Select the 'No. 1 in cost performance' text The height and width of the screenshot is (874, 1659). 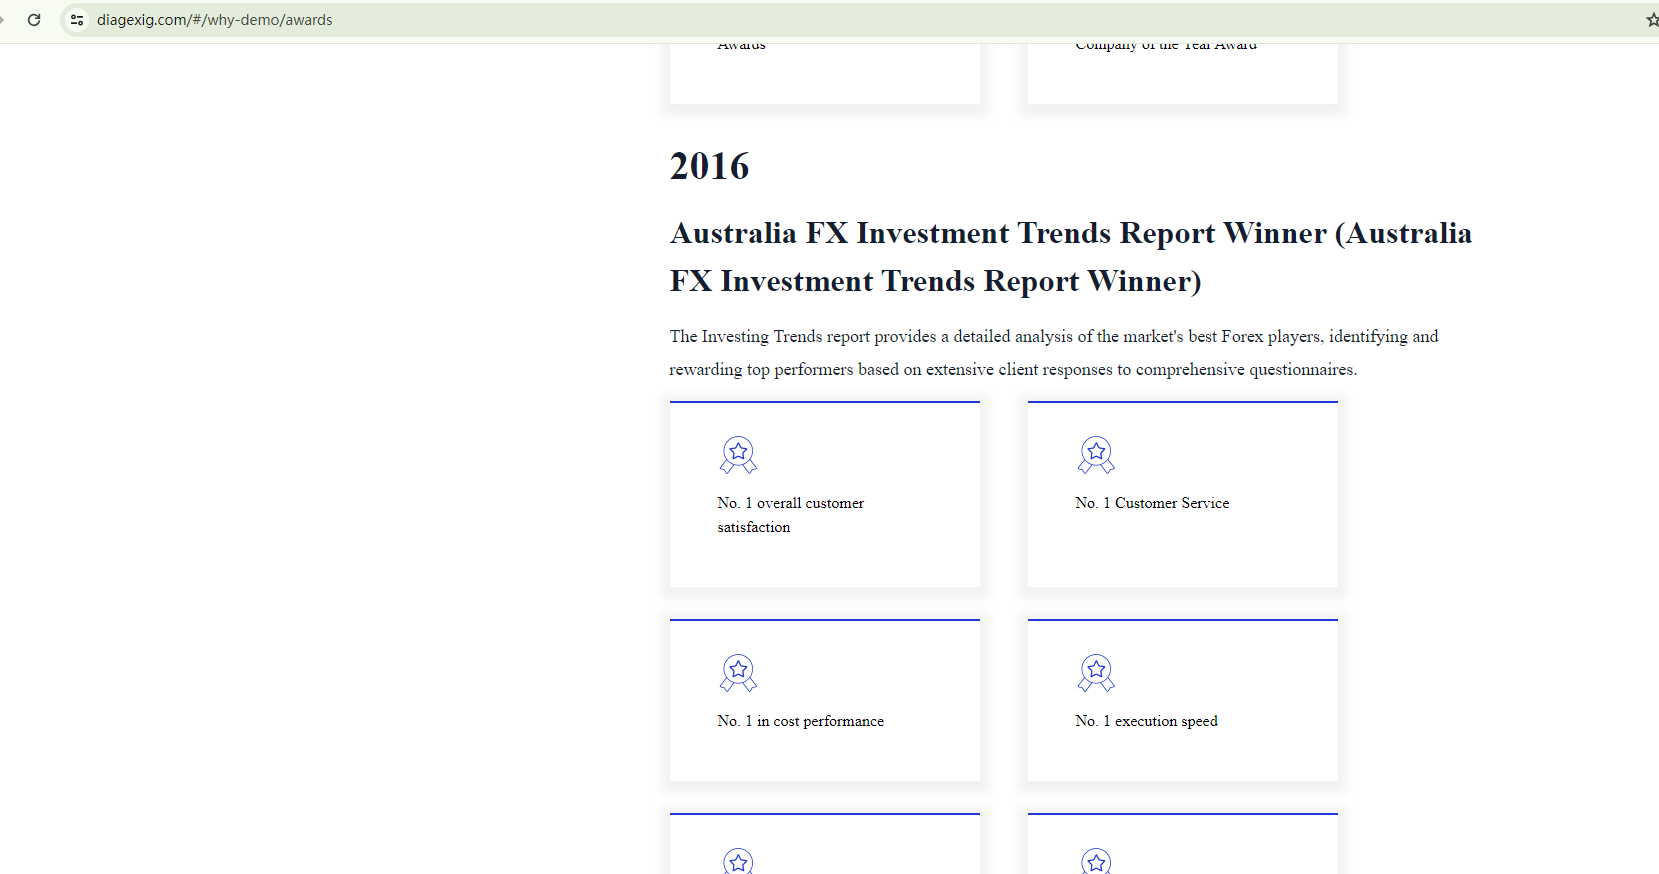pyautogui.click(x=800, y=721)
